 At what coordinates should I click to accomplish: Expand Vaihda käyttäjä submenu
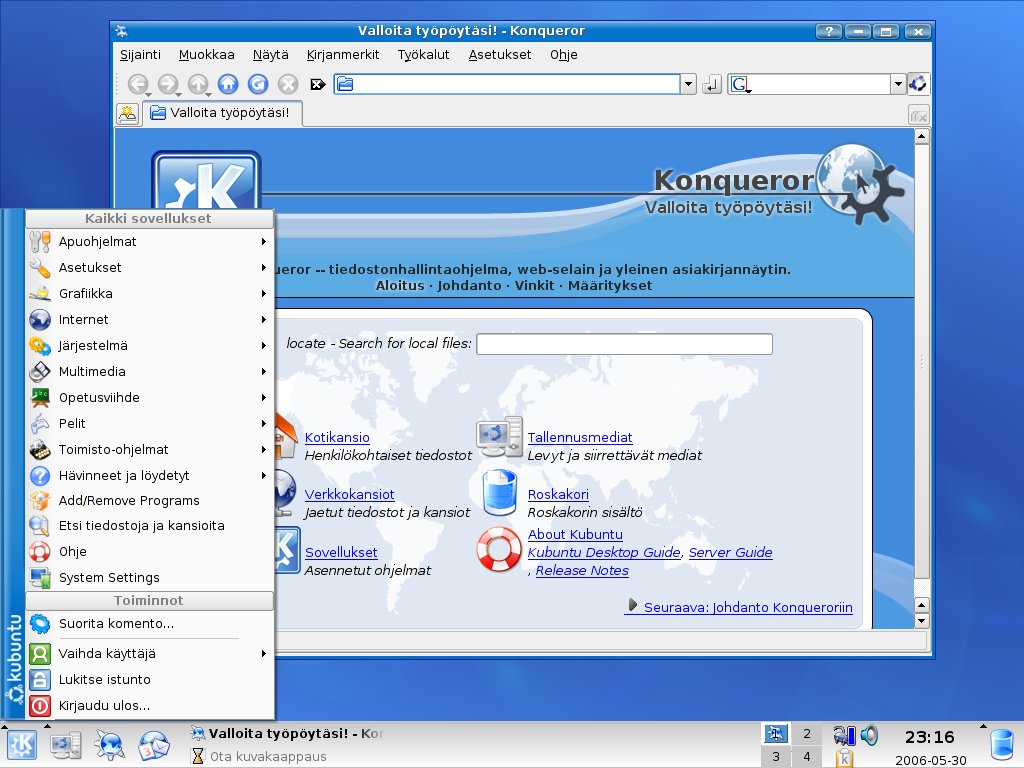pyautogui.click(x=150, y=653)
